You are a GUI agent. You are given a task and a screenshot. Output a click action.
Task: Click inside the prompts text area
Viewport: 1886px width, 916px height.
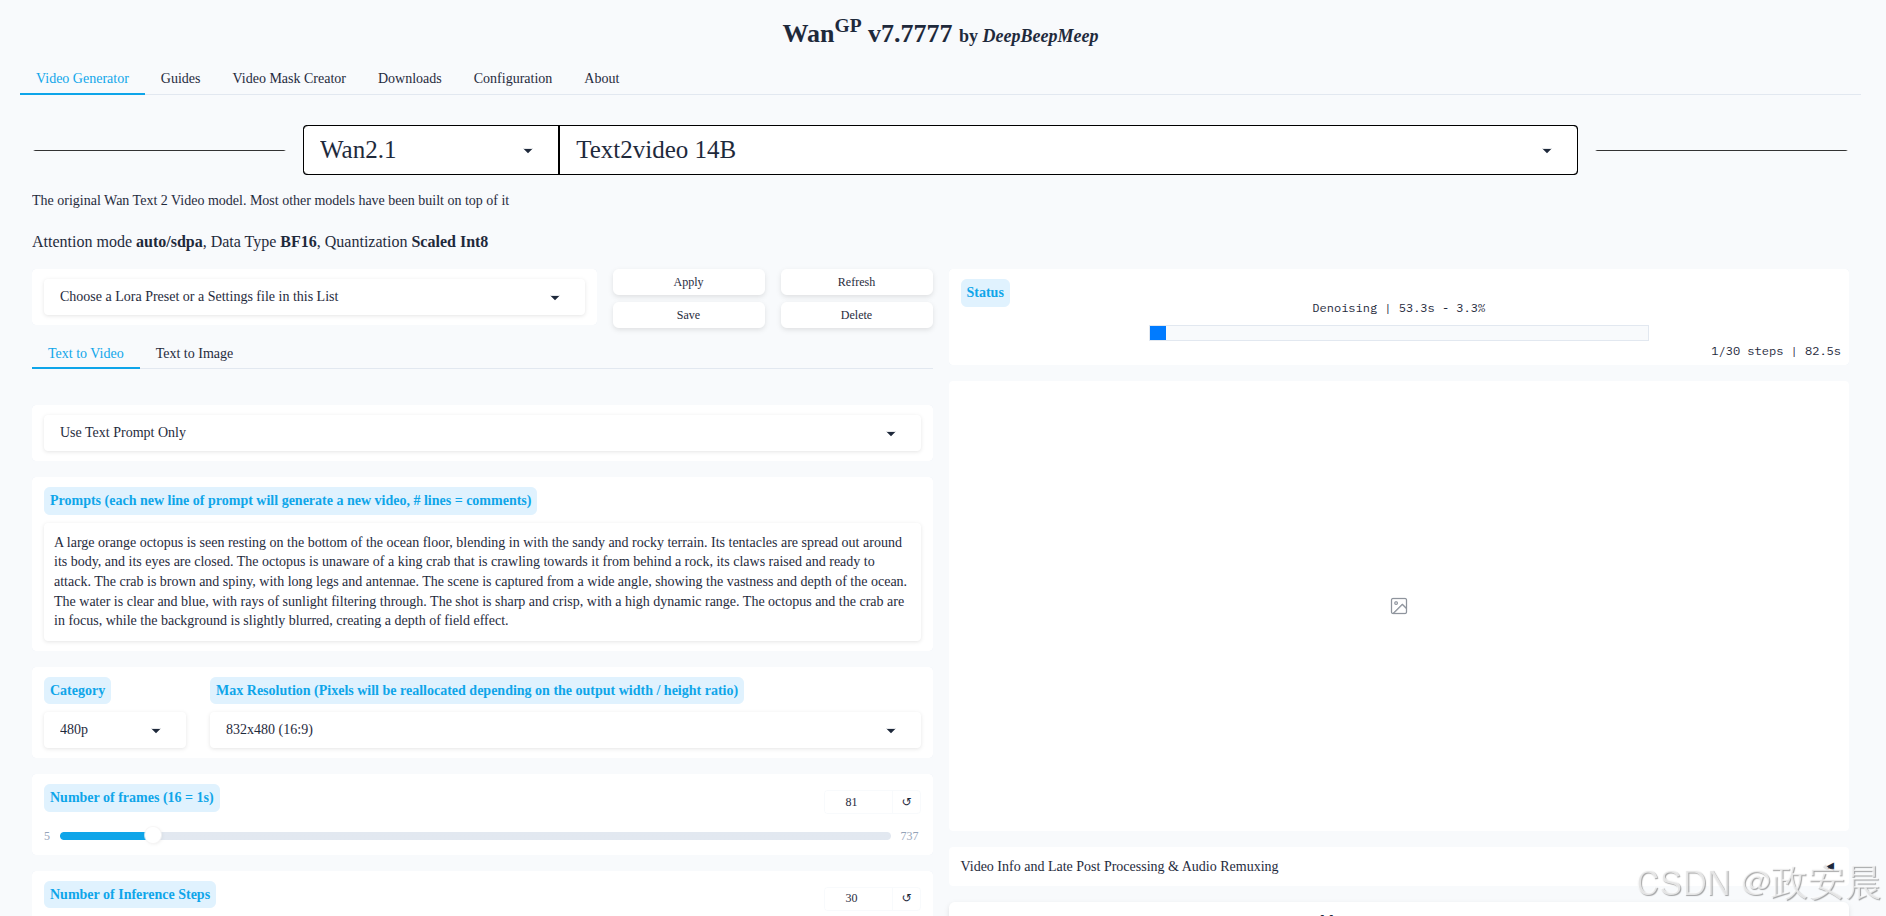pos(481,582)
